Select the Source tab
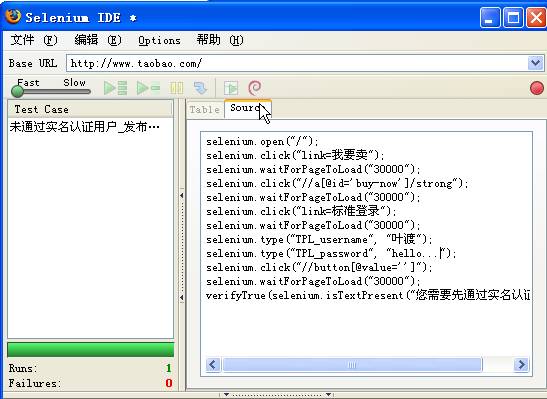Viewport: 547px width, 399px height. click(x=247, y=109)
